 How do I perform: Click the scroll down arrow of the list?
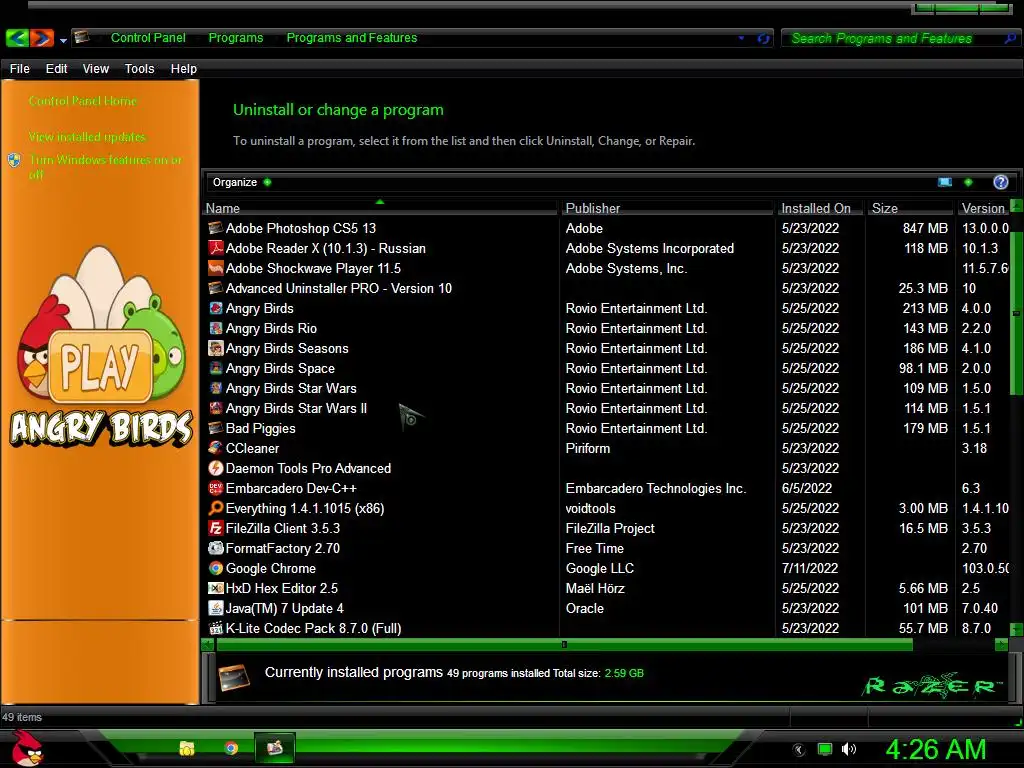1016,630
